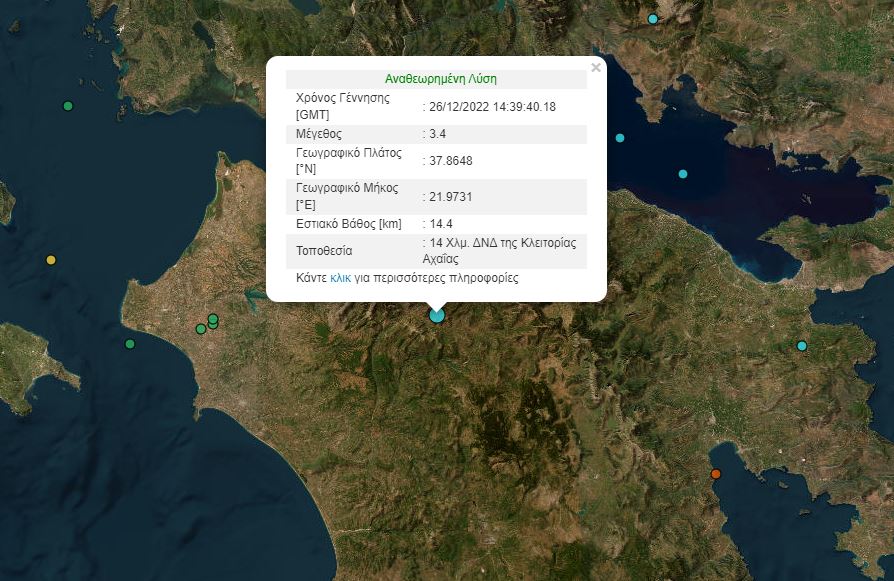Click the green earthquake marker at the upper left sea
The width and height of the screenshot is (894, 581).
pos(67,103)
